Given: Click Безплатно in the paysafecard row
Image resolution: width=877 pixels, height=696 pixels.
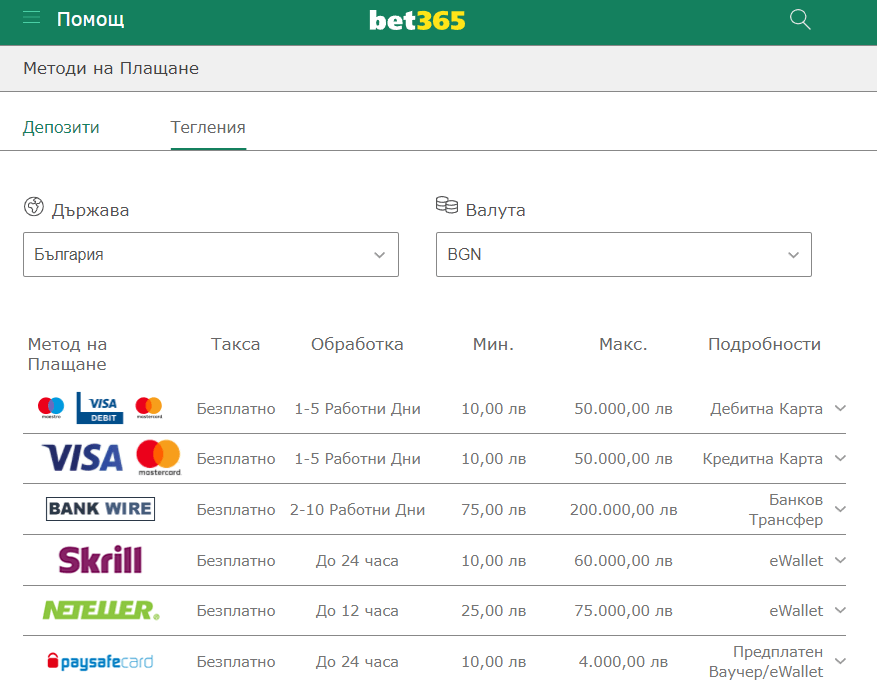Looking at the screenshot, I should click(236, 662).
